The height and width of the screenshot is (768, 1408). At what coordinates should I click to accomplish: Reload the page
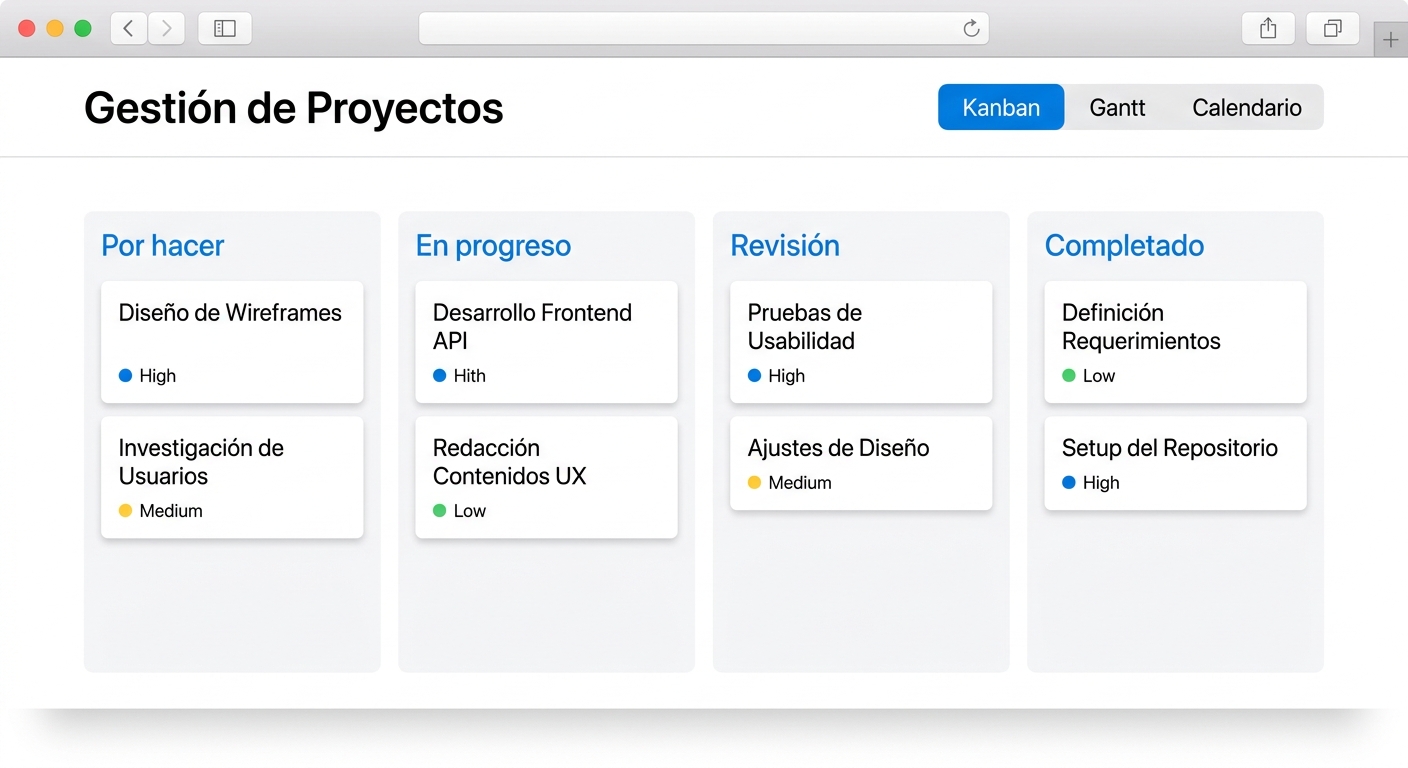click(970, 28)
